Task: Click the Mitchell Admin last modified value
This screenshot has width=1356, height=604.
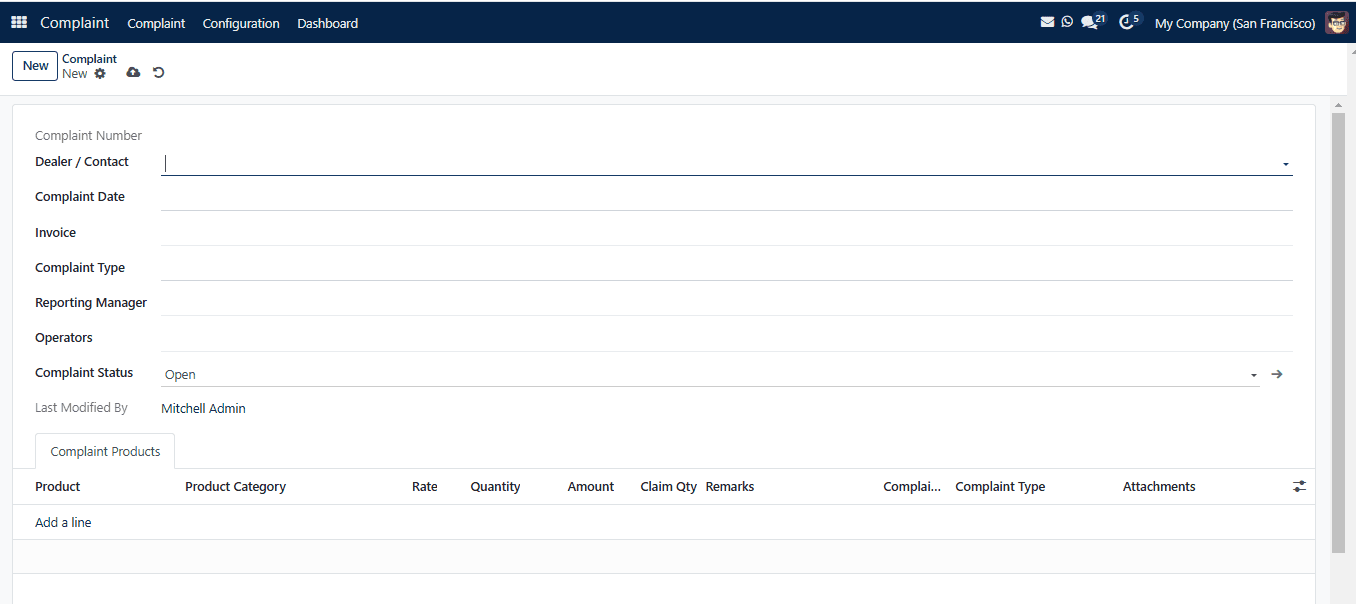Action: (x=203, y=408)
